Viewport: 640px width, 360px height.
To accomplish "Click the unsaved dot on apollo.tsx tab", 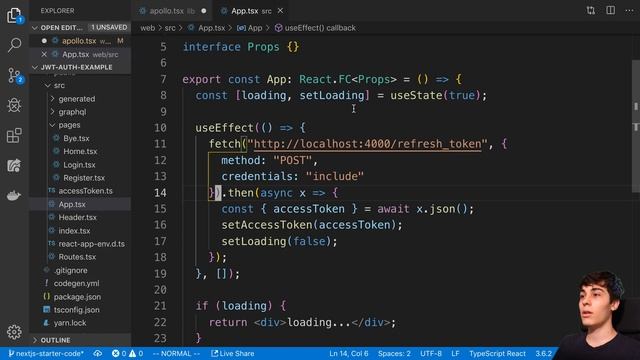I will pos(204,11).
